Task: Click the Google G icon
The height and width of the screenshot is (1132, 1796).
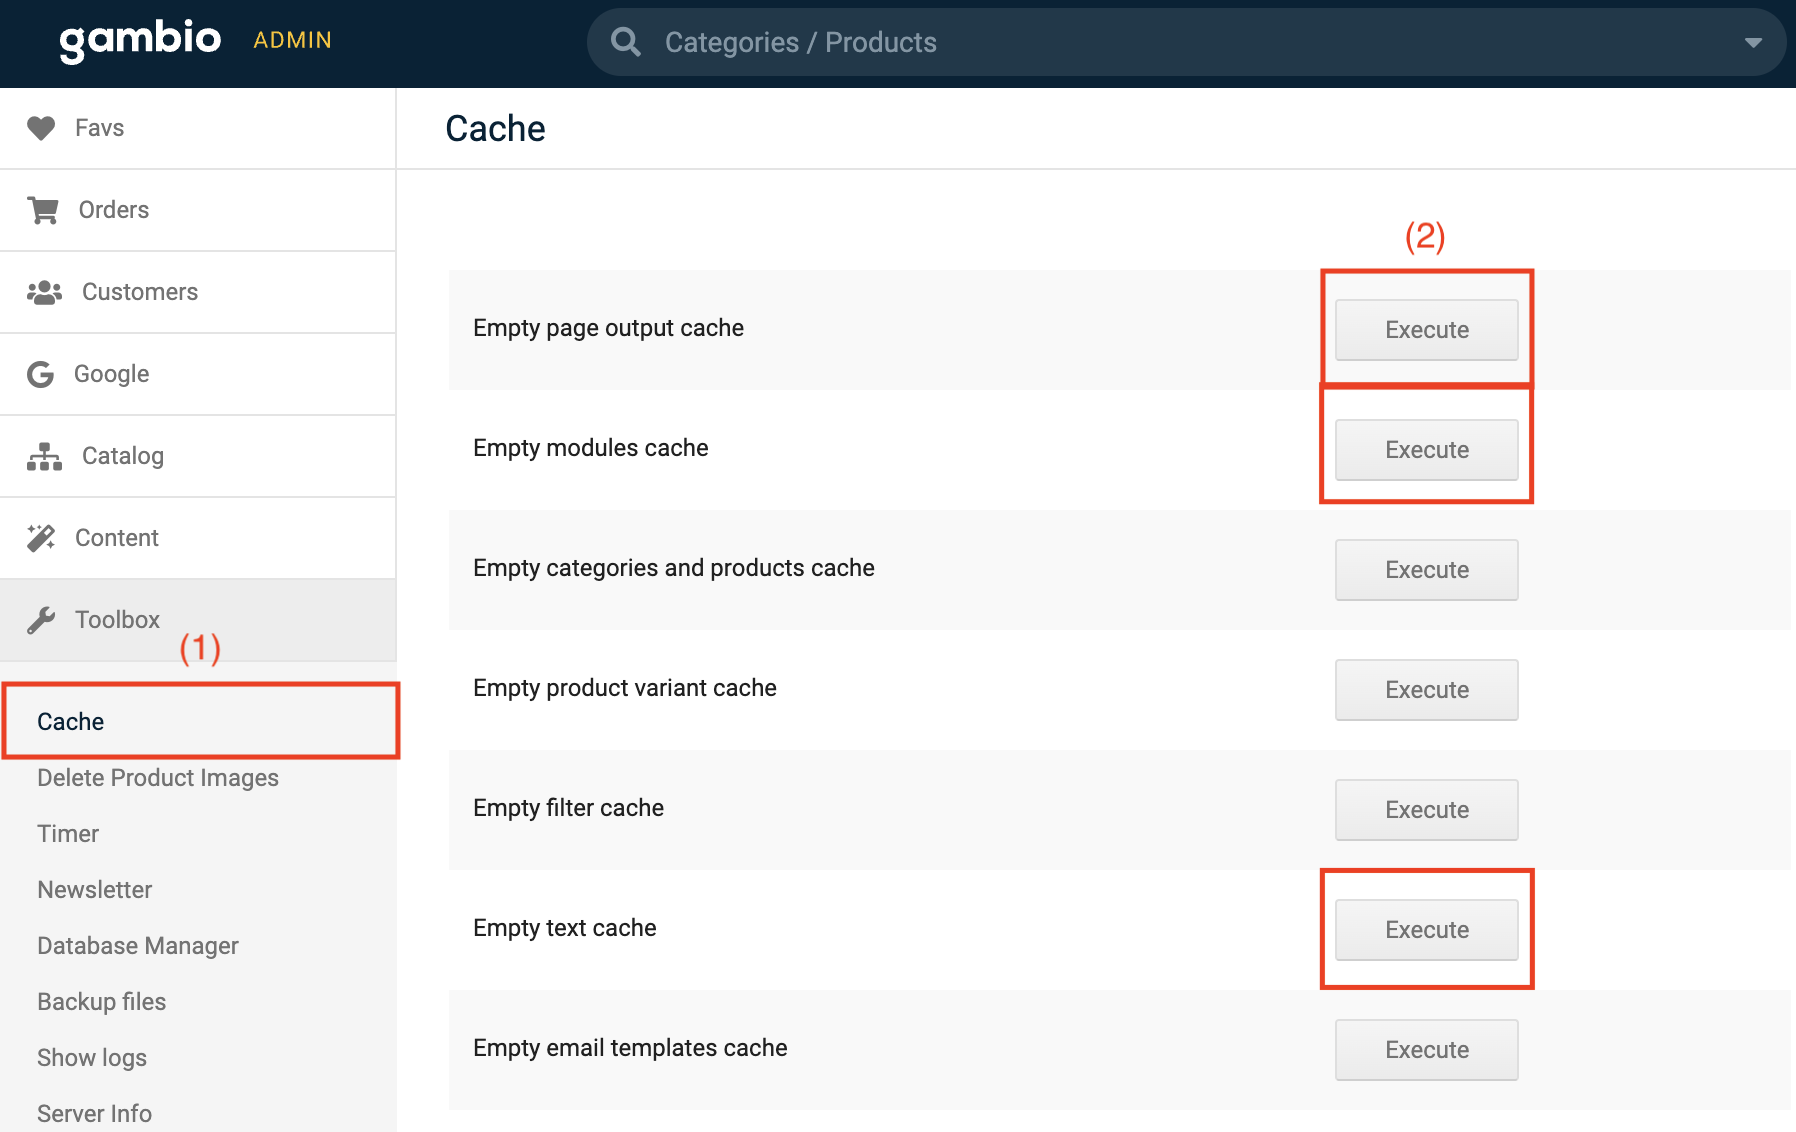Action: point(40,374)
